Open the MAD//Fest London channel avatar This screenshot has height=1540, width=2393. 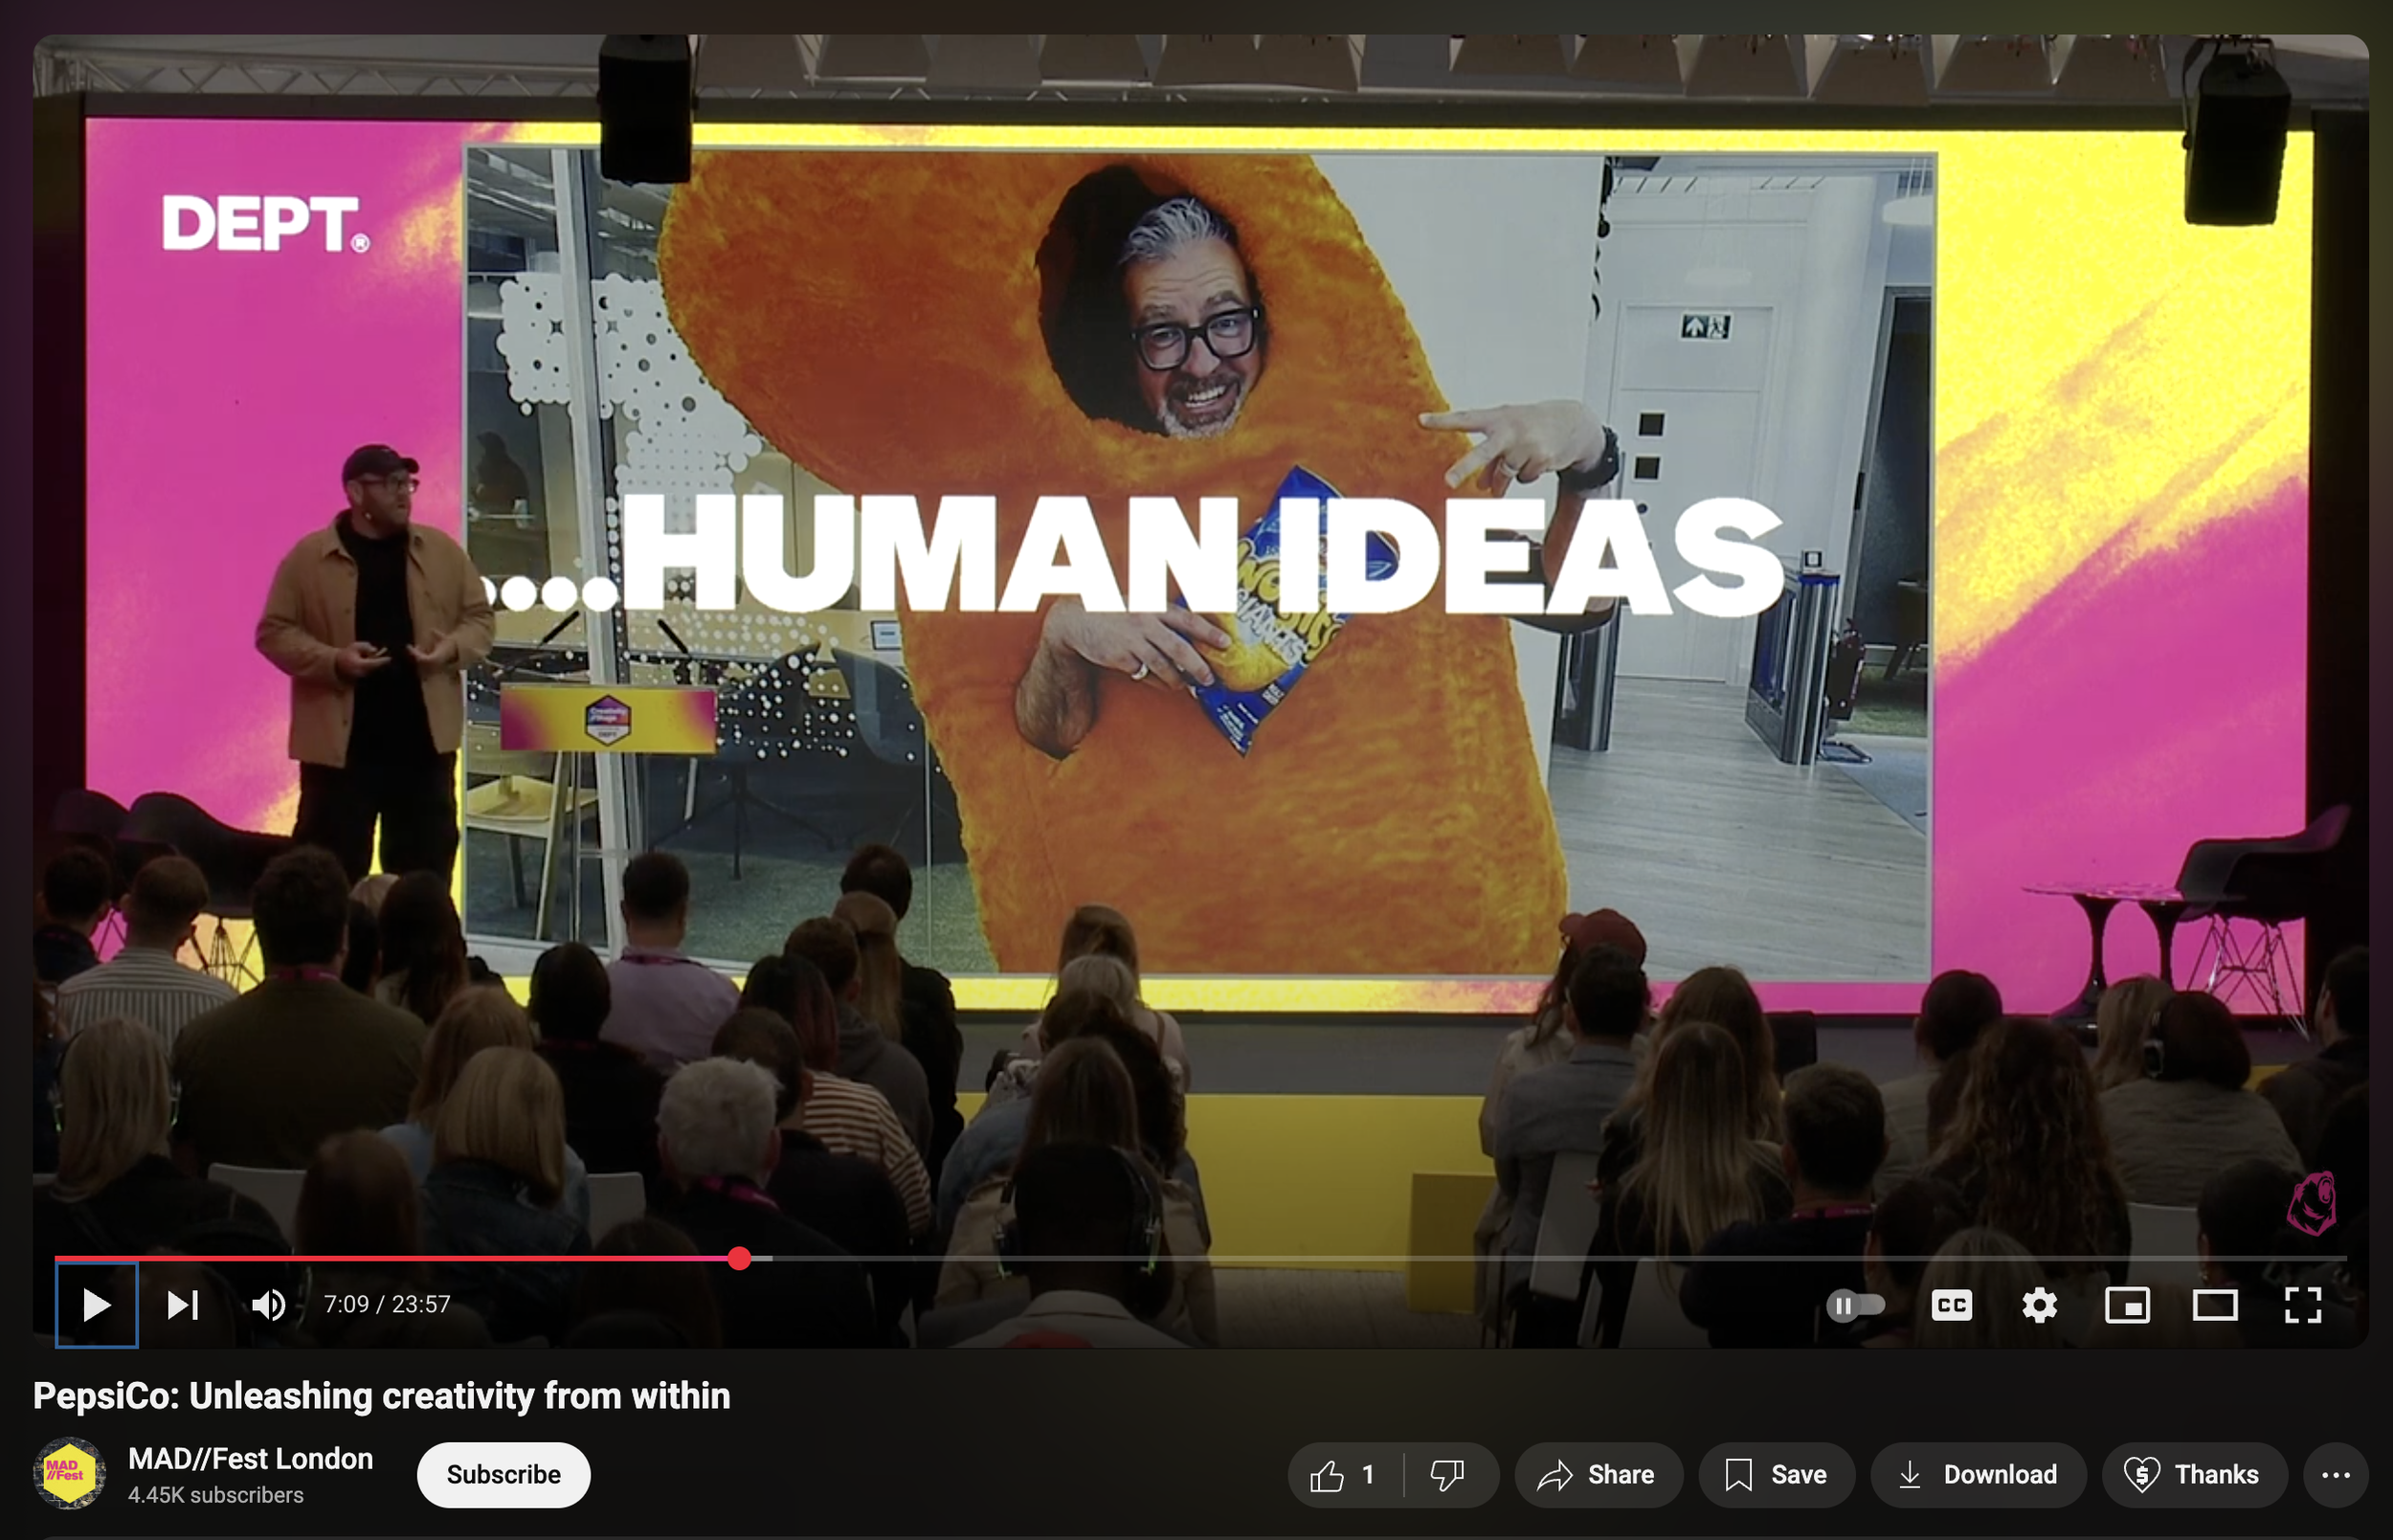tap(69, 1474)
